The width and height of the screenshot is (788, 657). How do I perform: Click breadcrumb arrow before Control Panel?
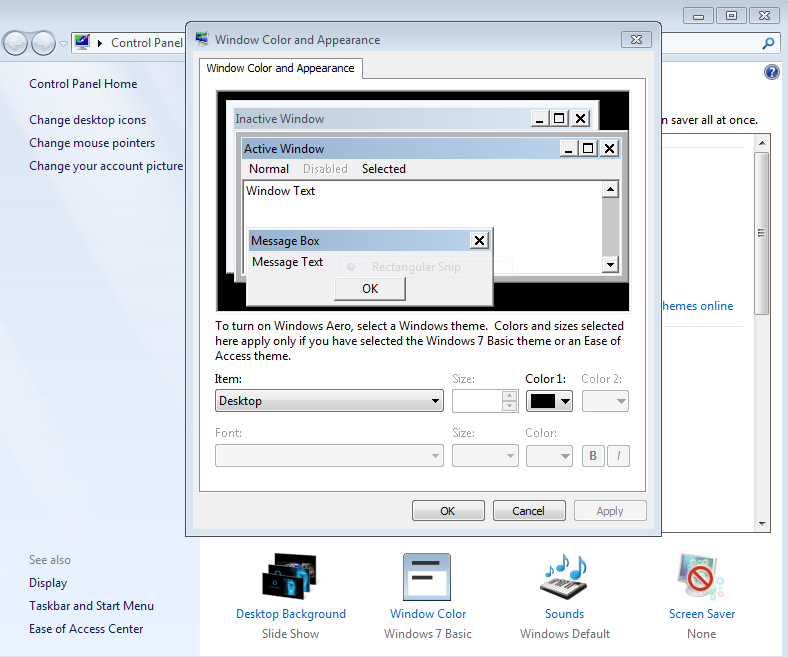point(100,43)
